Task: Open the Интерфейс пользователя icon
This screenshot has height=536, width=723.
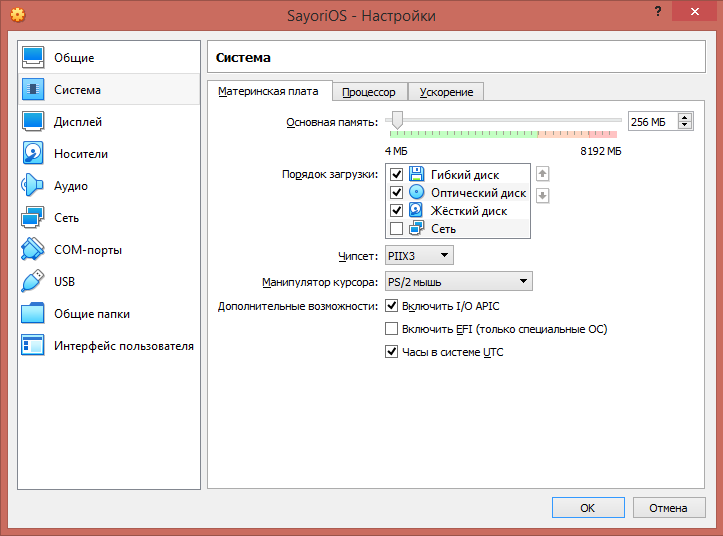Action: tap(34, 346)
